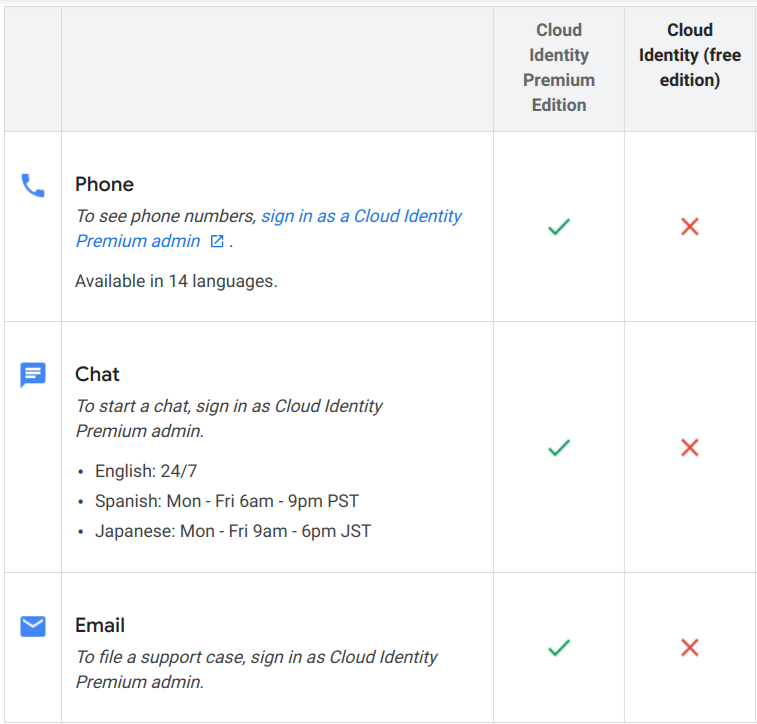The height and width of the screenshot is (724, 757).
Task: Click the red X in the Phone row
Action: pos(690,226)
